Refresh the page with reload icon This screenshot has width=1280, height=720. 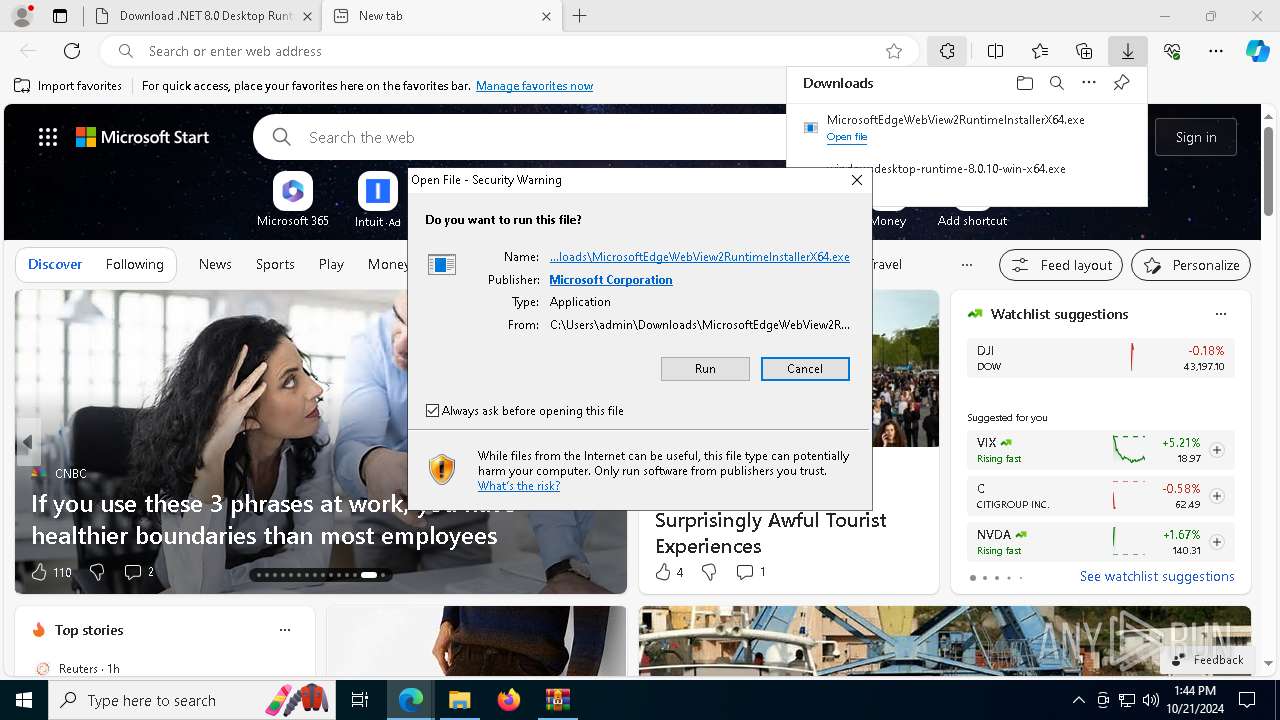(x=72, y=51)
